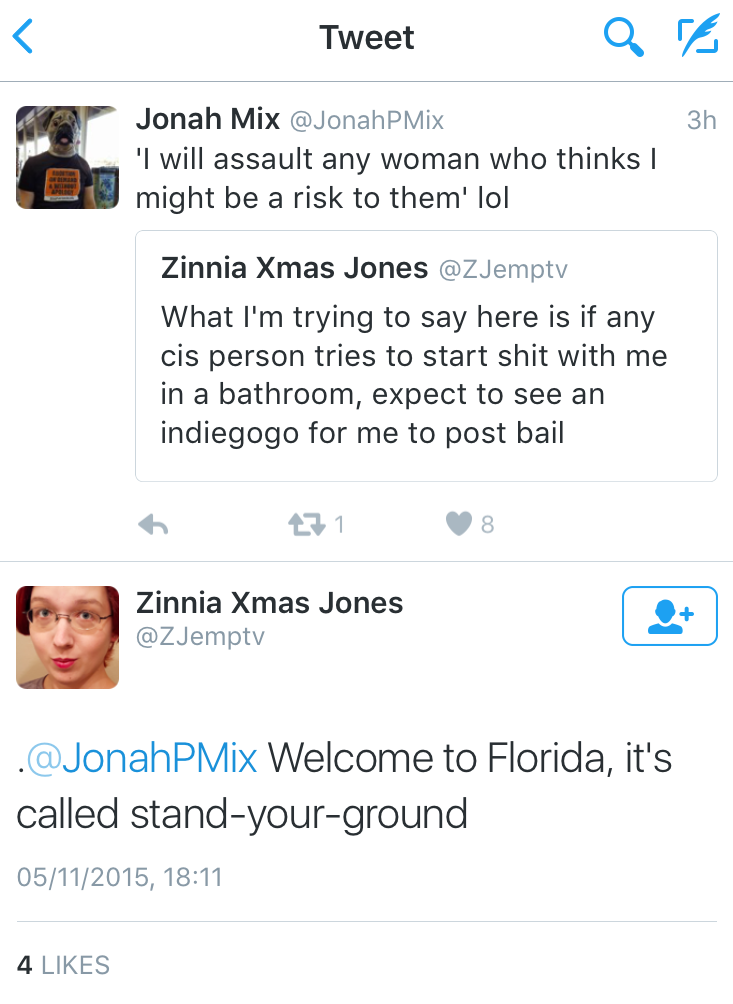
Task: Open Zinnia Xmas Jones profile photo
Action: click(67, 637)
